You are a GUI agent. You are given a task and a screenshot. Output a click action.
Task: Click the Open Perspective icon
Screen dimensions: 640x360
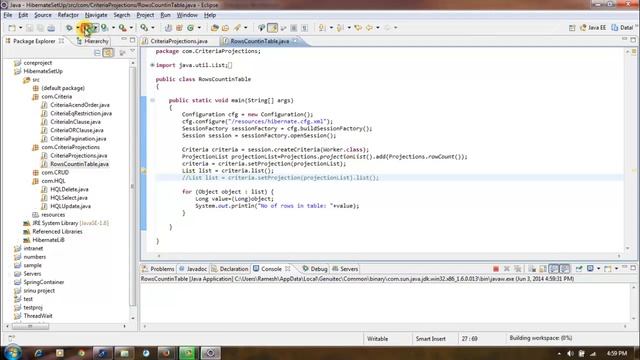tap(572, 28)
